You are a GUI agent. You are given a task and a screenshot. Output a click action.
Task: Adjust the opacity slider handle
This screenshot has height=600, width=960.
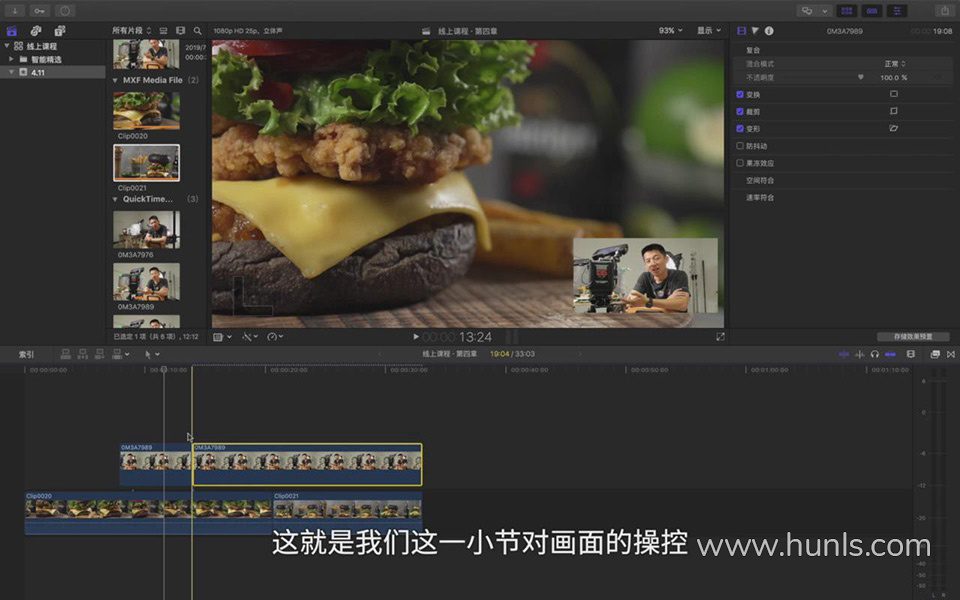tap(860, 77)
